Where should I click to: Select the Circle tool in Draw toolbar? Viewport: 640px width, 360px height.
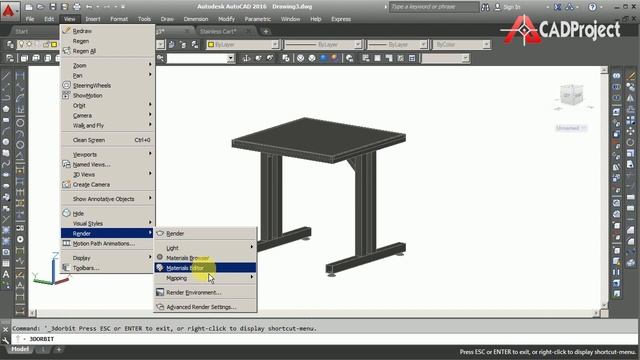point(6,142)
